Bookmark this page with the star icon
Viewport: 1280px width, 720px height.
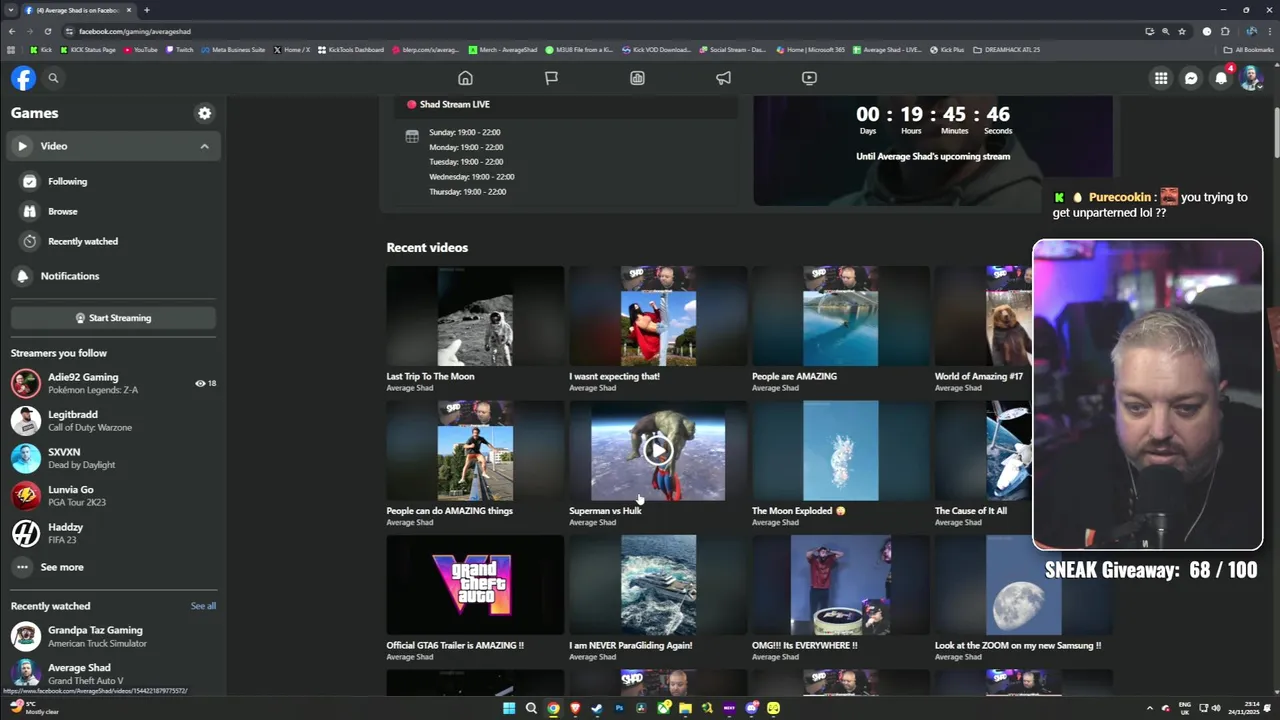(x=1182, y=31)
